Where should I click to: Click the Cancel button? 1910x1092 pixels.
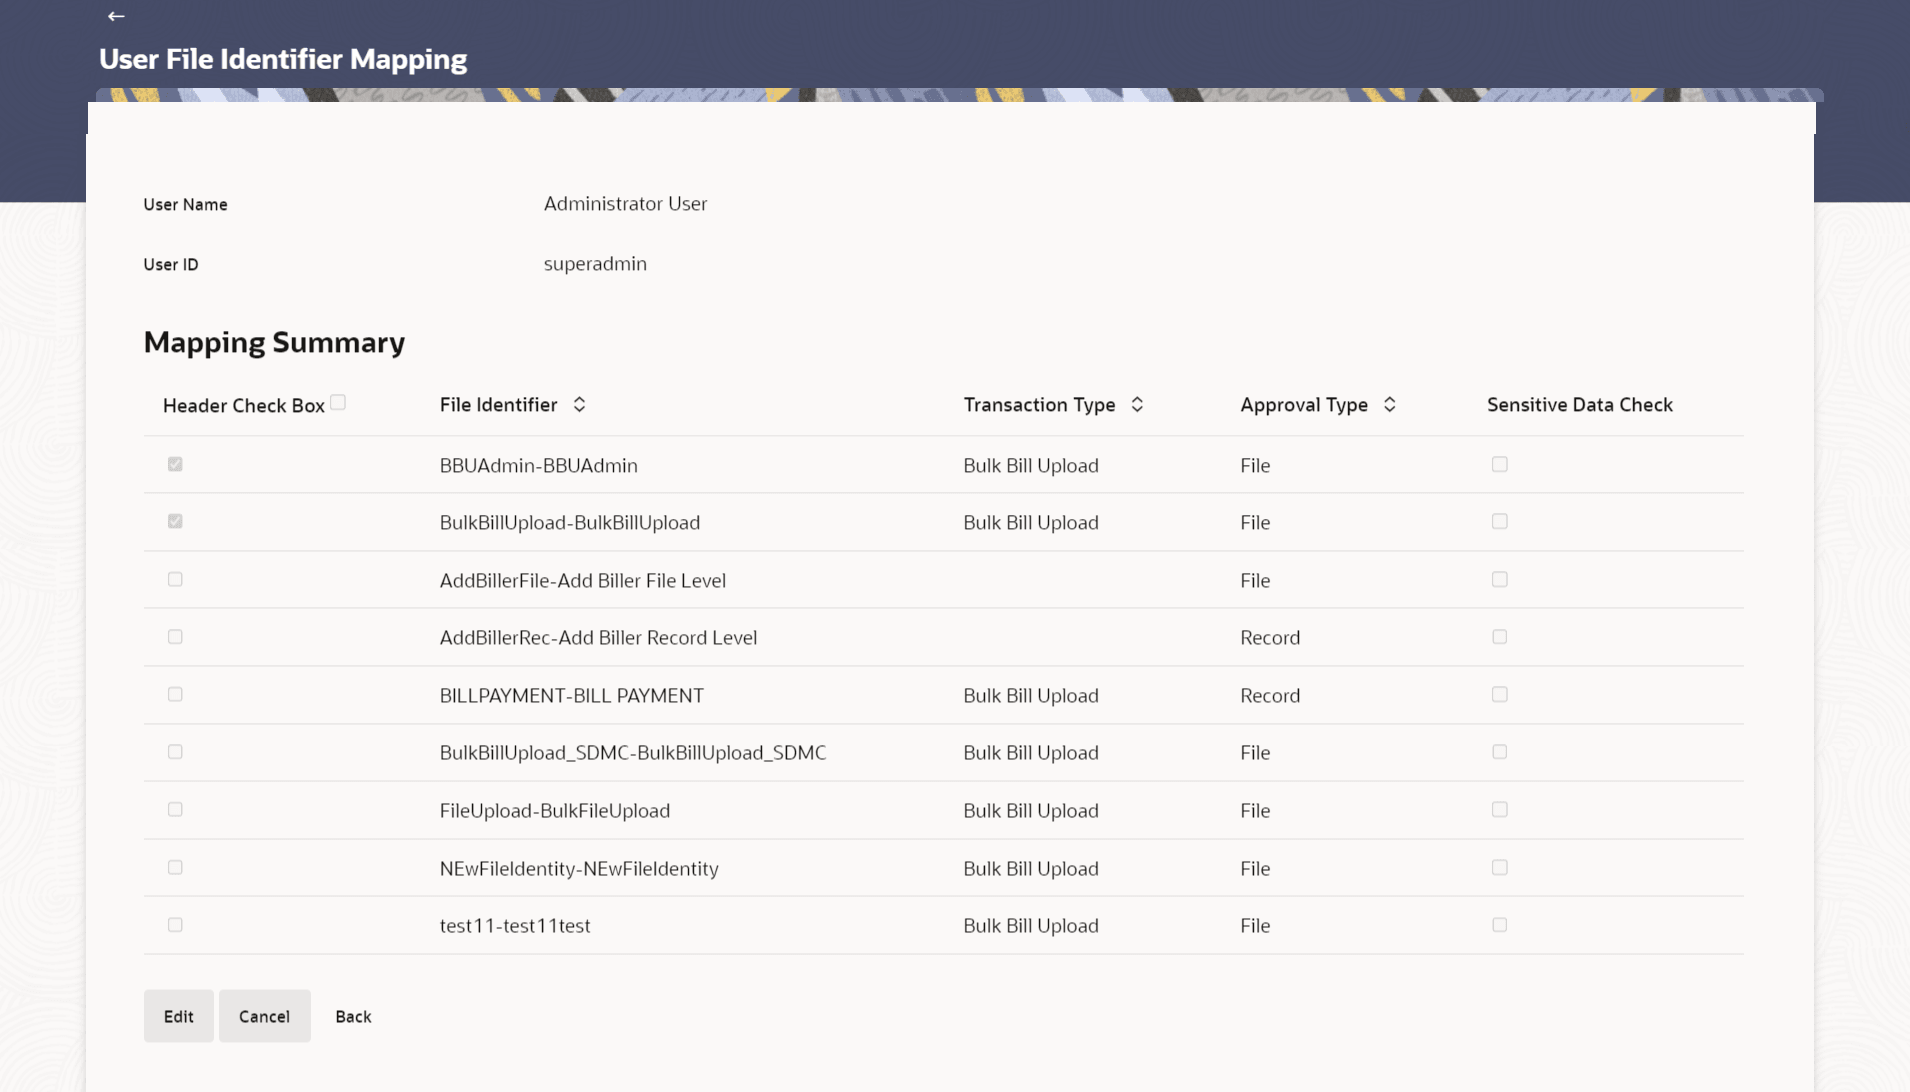pos(264,1016)
